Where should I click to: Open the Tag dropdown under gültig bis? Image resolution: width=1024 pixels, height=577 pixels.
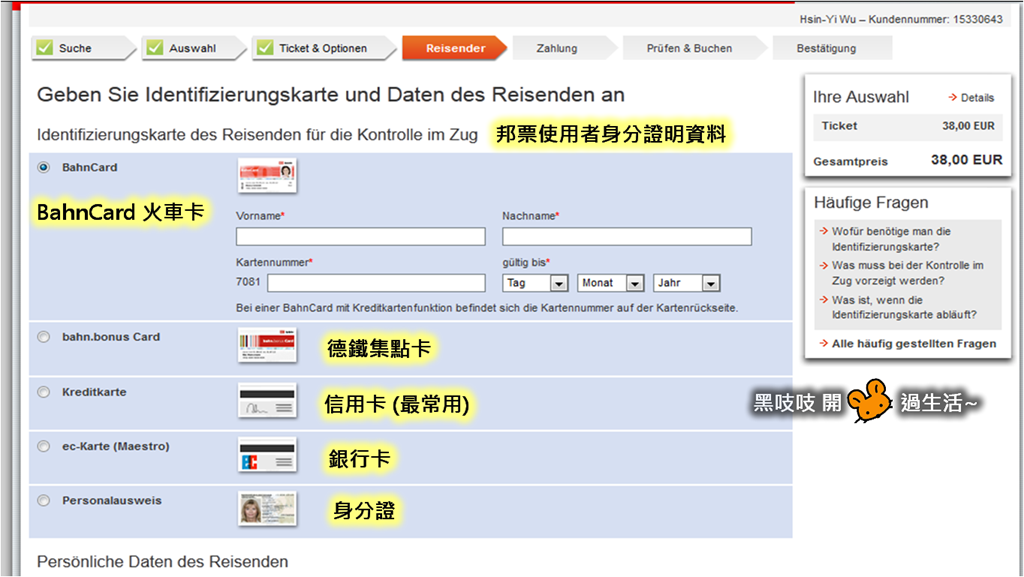(535, 283)
